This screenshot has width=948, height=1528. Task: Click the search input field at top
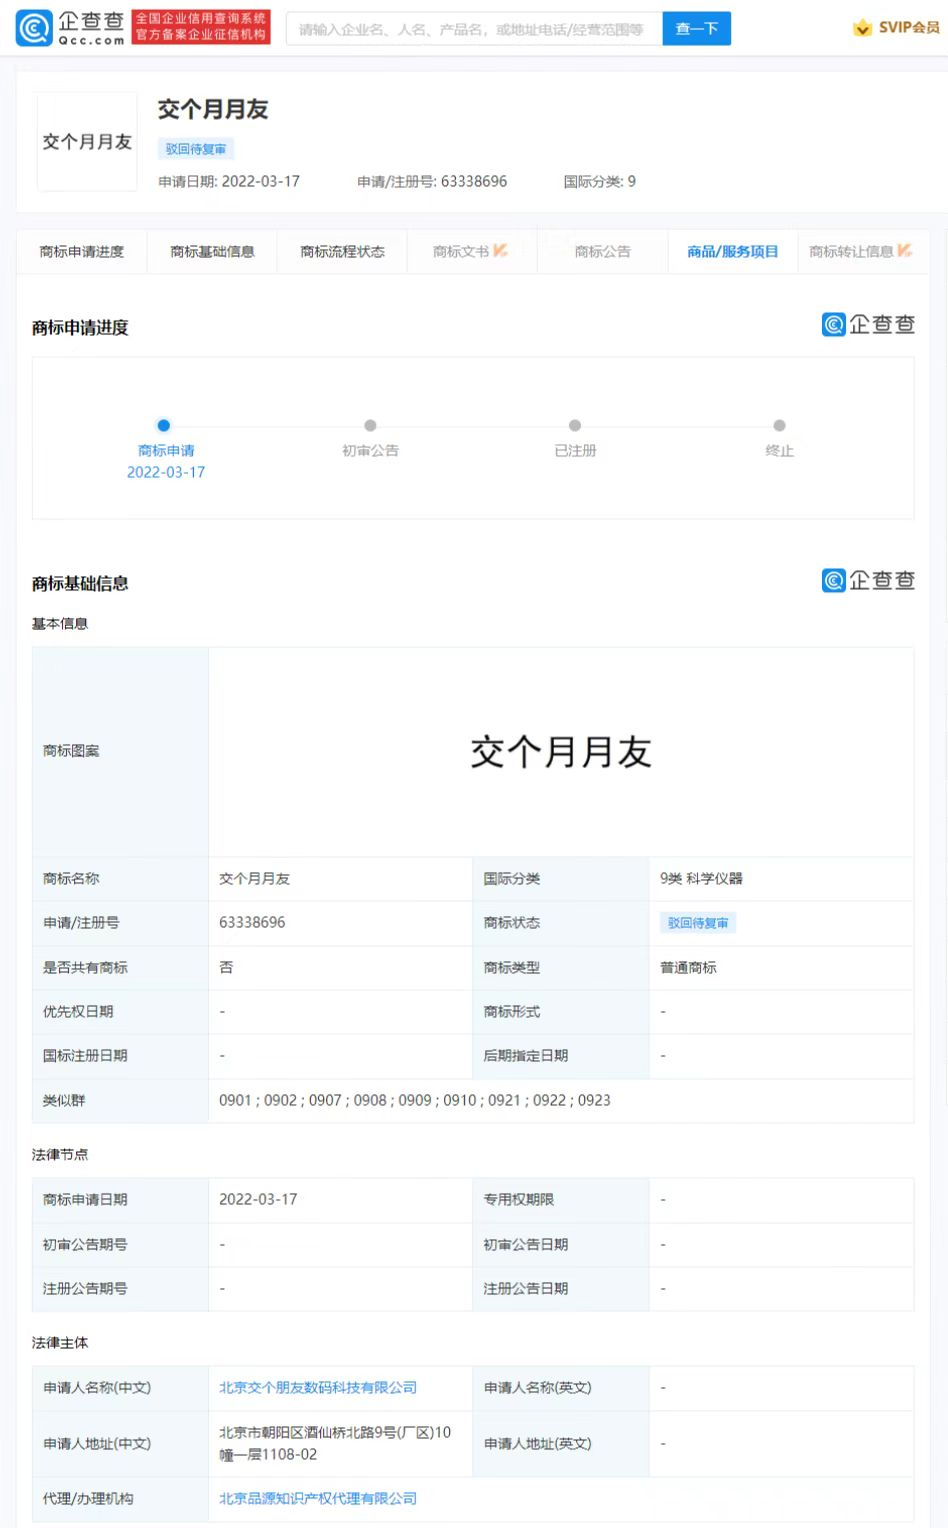click(x=470, y=28)
